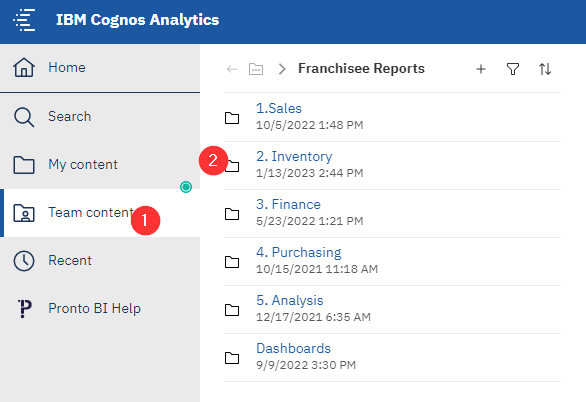This screenshot has height=402, width=586.
Task: Click the Search magnifier icon
Action: click(24, 117)
